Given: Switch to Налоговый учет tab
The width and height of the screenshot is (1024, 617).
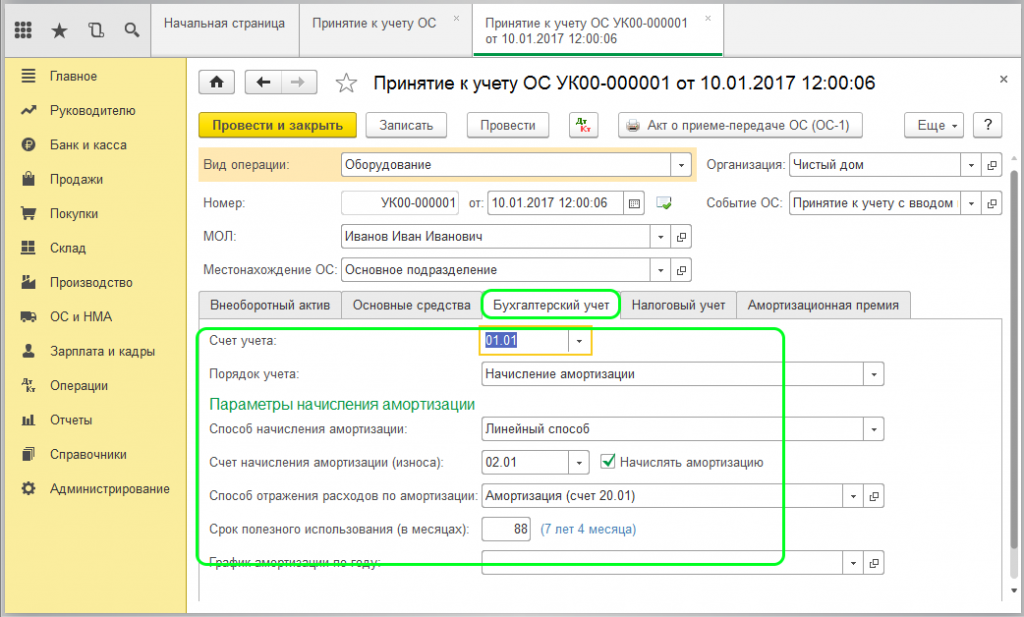Looking at the screenshot, I should pyautogui.click(x=678, y=305).
